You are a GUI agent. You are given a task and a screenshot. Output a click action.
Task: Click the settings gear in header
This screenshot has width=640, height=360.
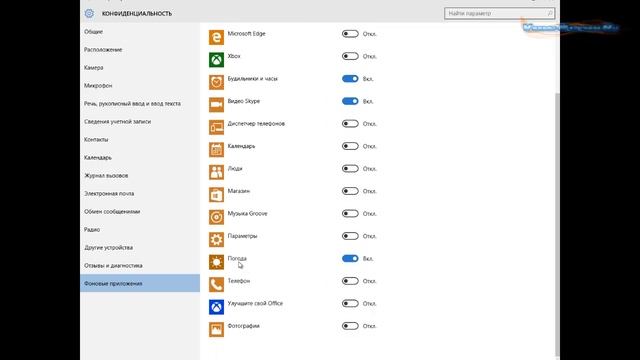[x=89, y=13]
